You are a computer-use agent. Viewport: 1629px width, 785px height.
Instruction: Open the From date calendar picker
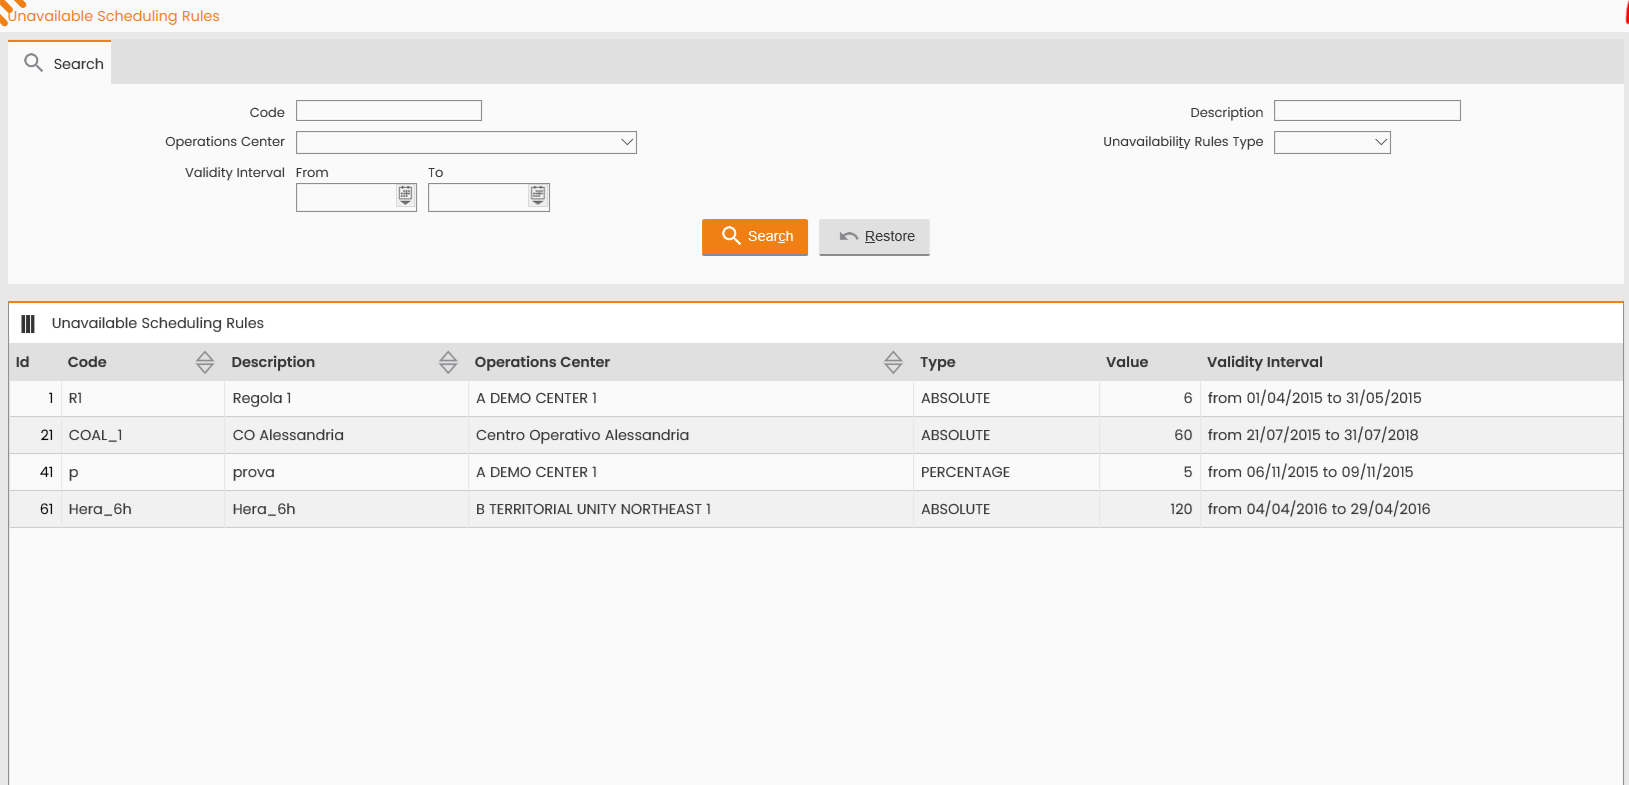405,196
